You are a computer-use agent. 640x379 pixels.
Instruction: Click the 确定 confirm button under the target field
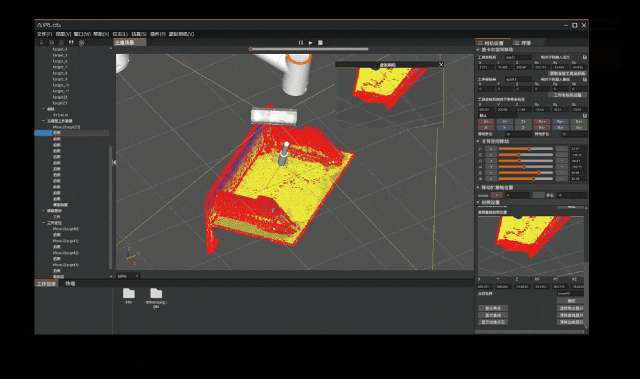tap(571, 301)
